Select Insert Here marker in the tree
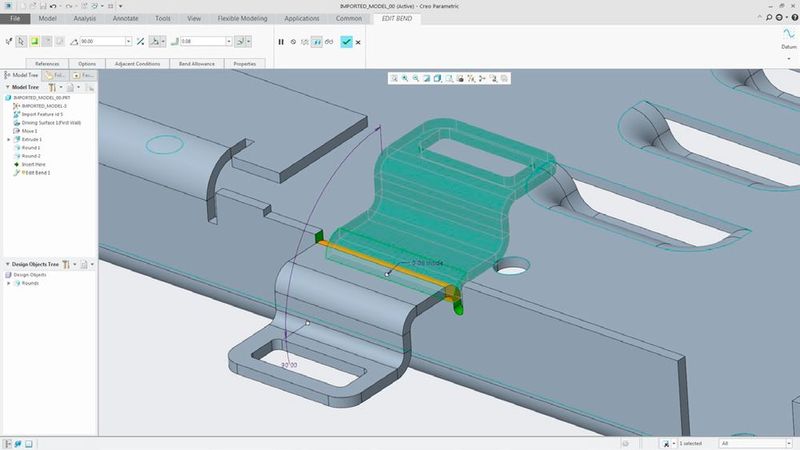800x450 pixels. point(33,164)
